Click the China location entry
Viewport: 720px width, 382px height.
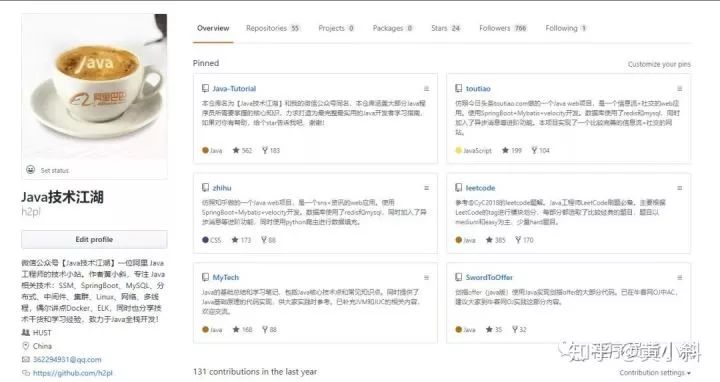pos(37,346)
